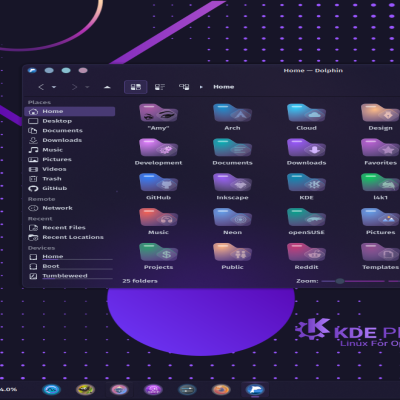Select the green folder beside KDE
The height and width of the screenshot is (400, 400).
coord(380,183)
